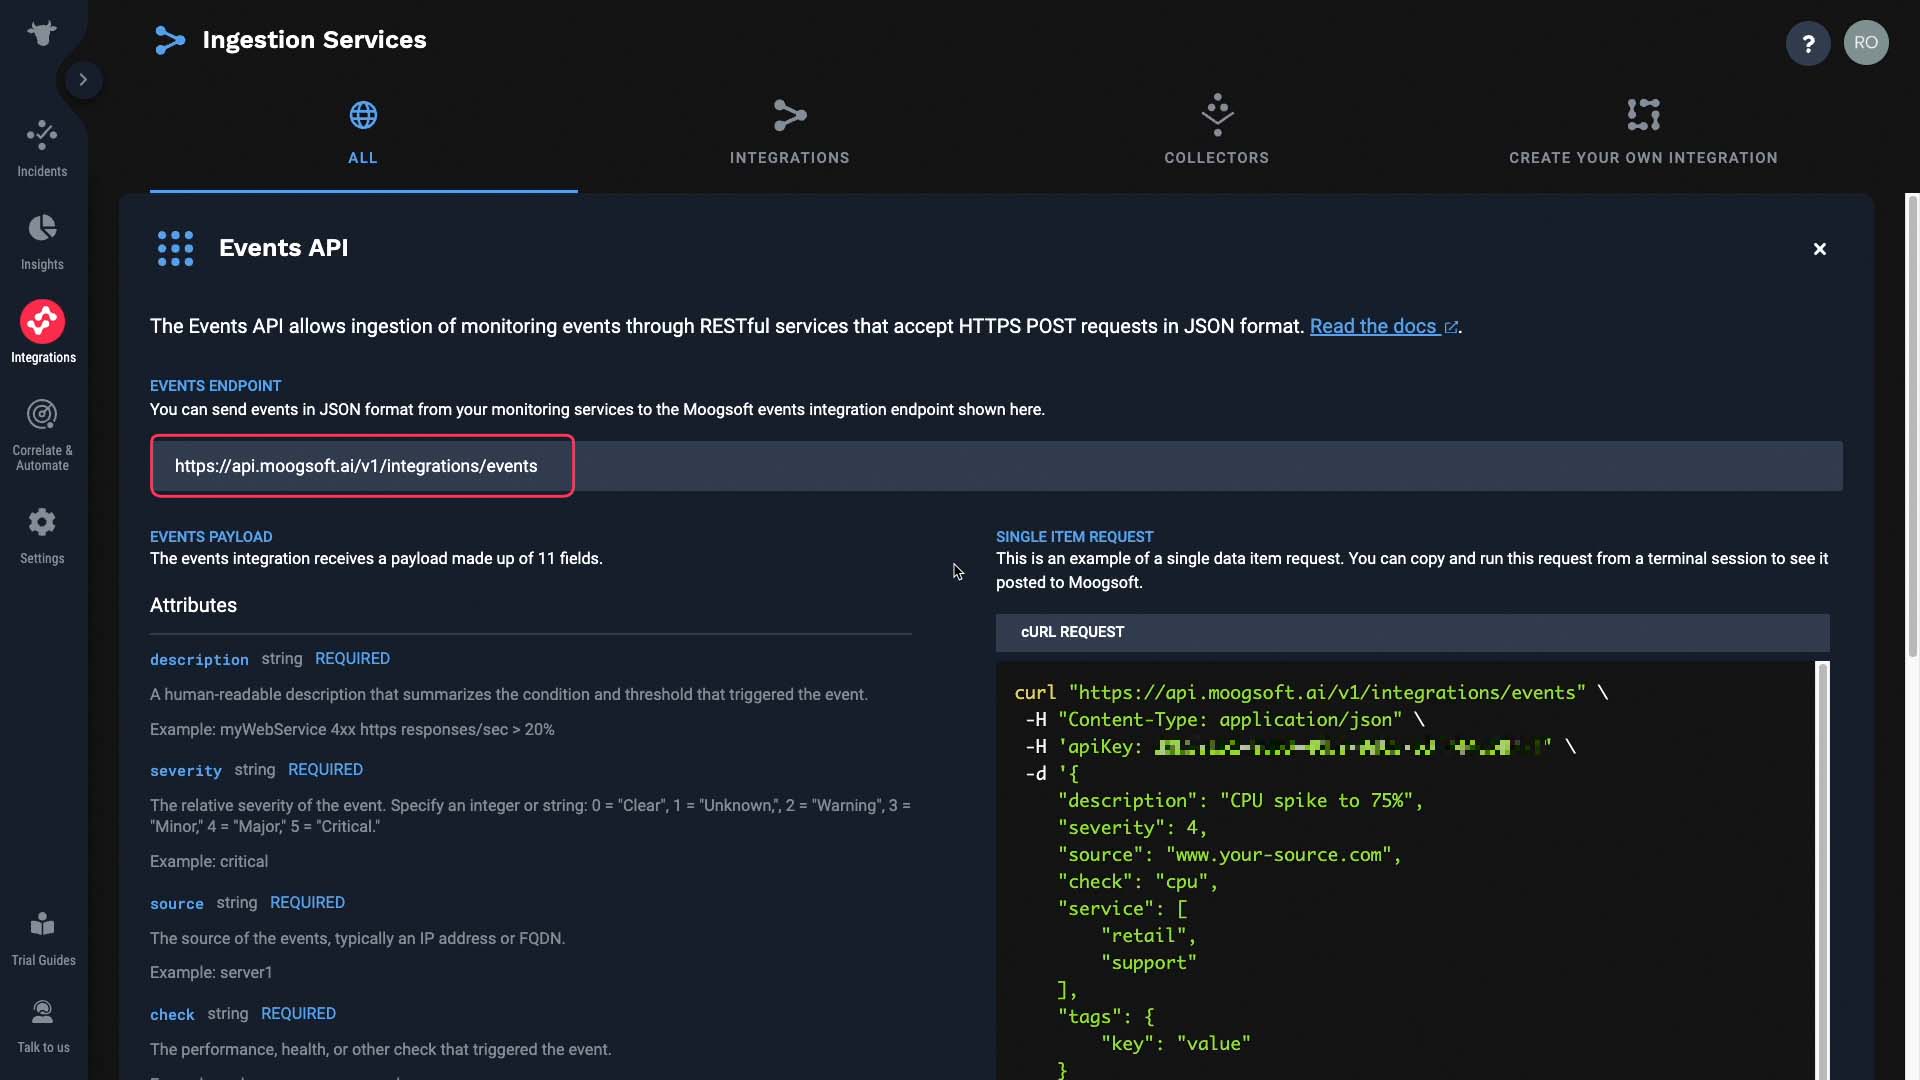The height and width of the screenshot is (1080, 1920).
Task: Click the "support" service entry
Action: tap(1148, 962)
